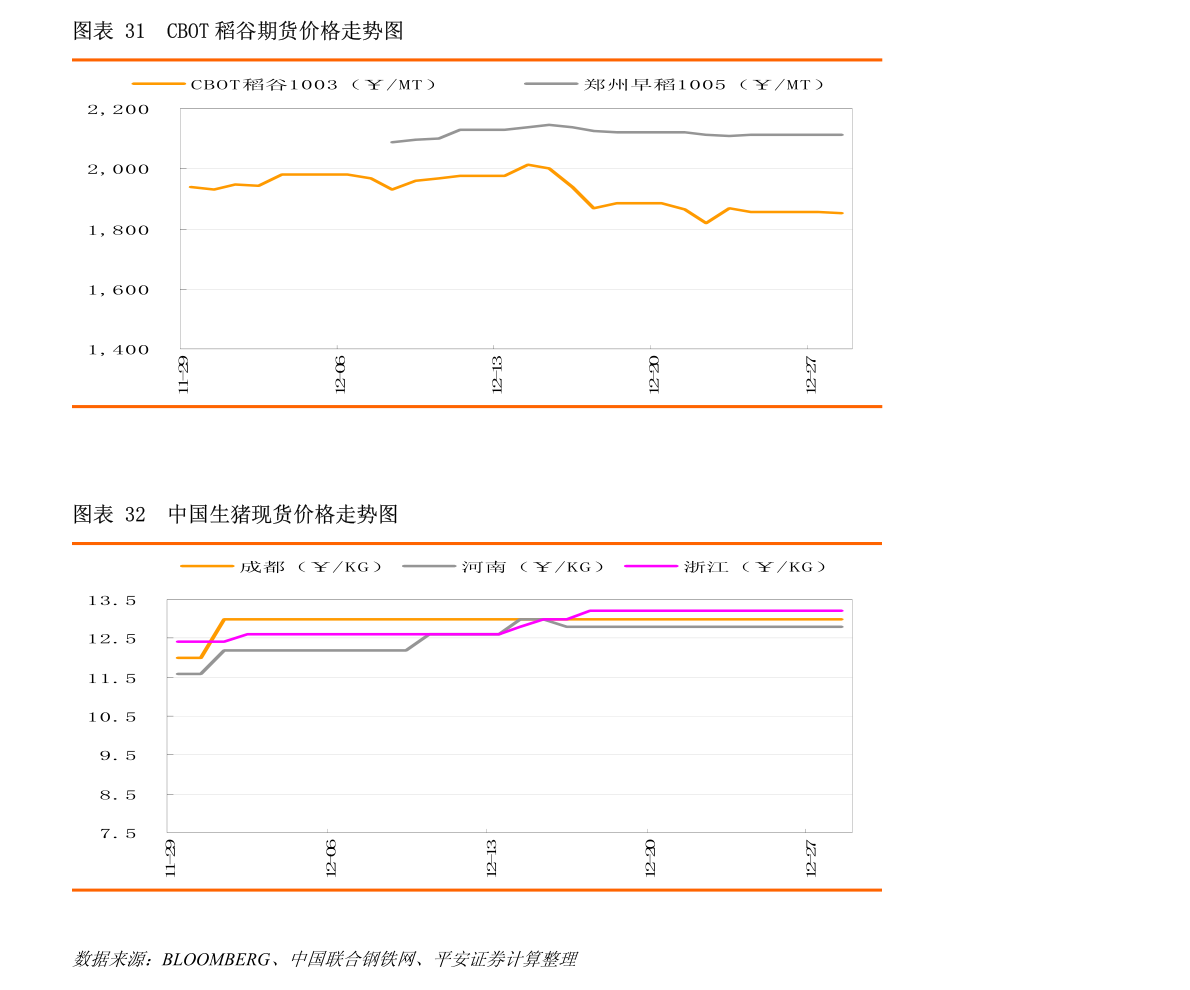Viewport: 1190px width, 990px height.
Task: Select the 浙江 (¥/KG) legend label
Action: 755,567
